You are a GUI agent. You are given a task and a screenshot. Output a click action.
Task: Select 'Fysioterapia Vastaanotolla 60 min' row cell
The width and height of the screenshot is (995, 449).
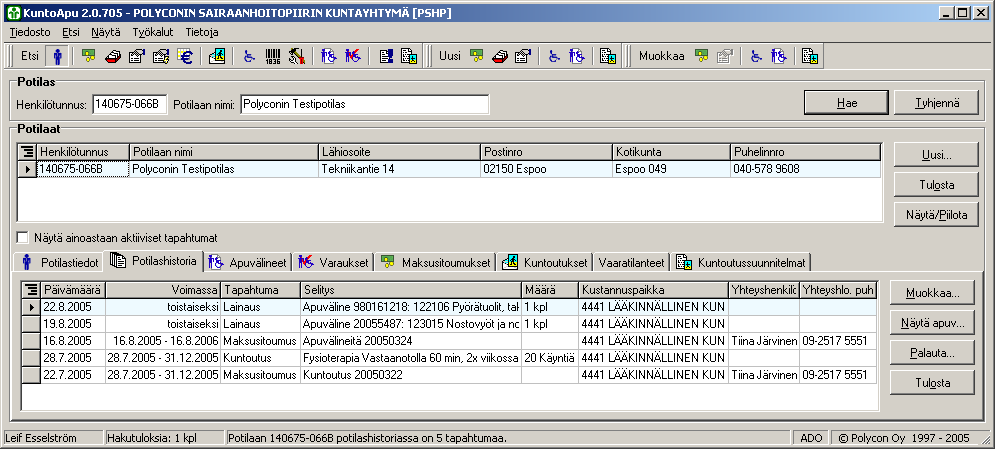411,358
